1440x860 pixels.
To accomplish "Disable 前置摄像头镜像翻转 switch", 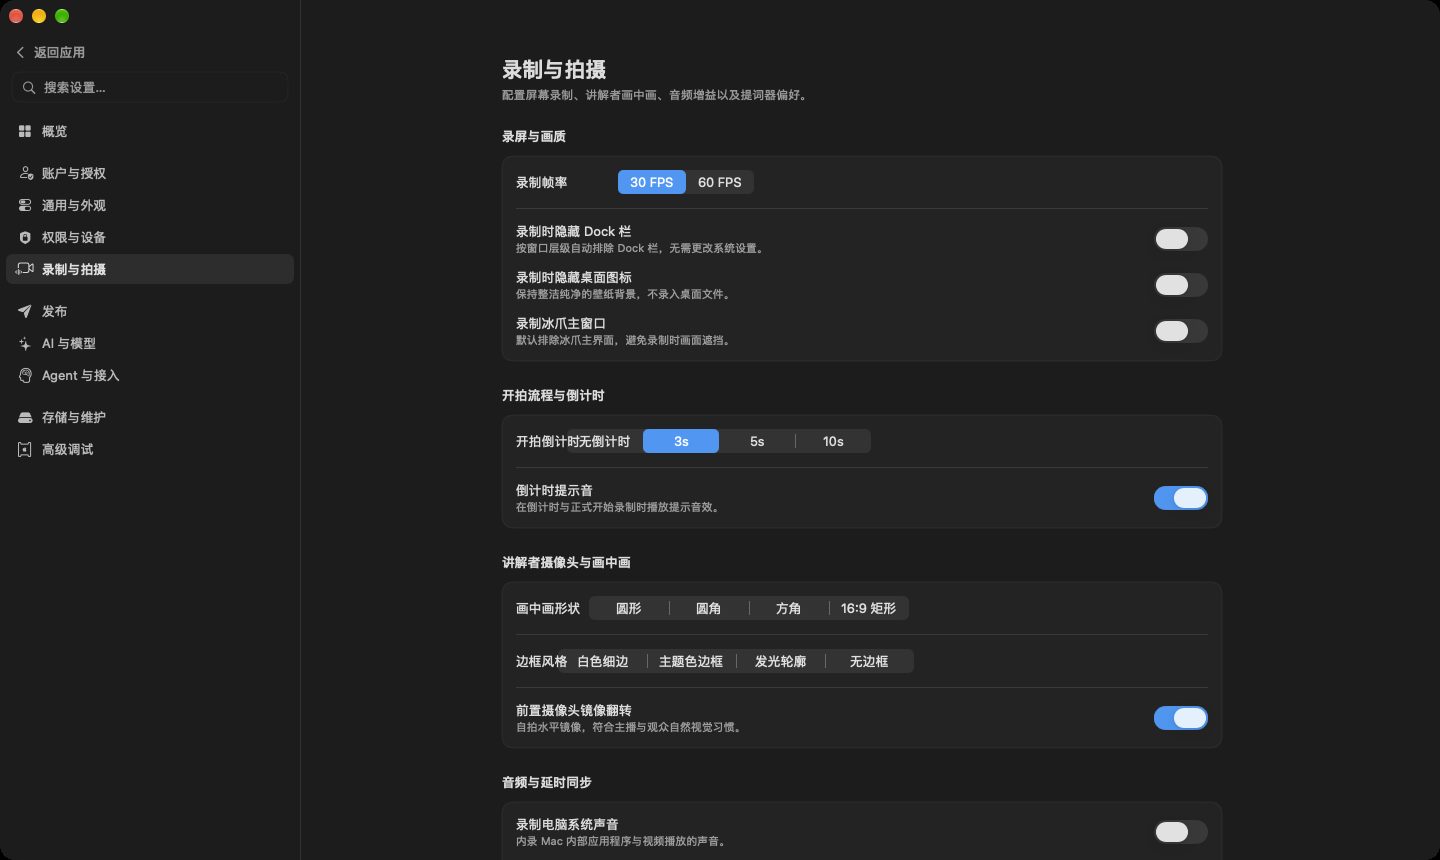I will coord(1181,718).
